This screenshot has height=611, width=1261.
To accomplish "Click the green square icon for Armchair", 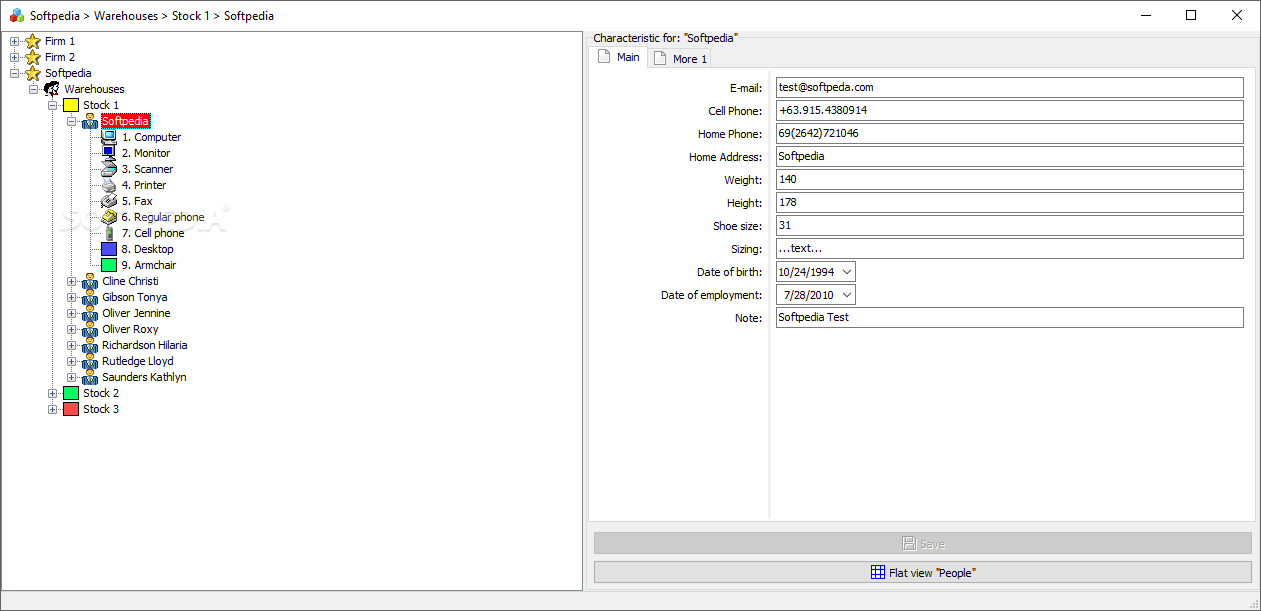I will click(109, 265).
